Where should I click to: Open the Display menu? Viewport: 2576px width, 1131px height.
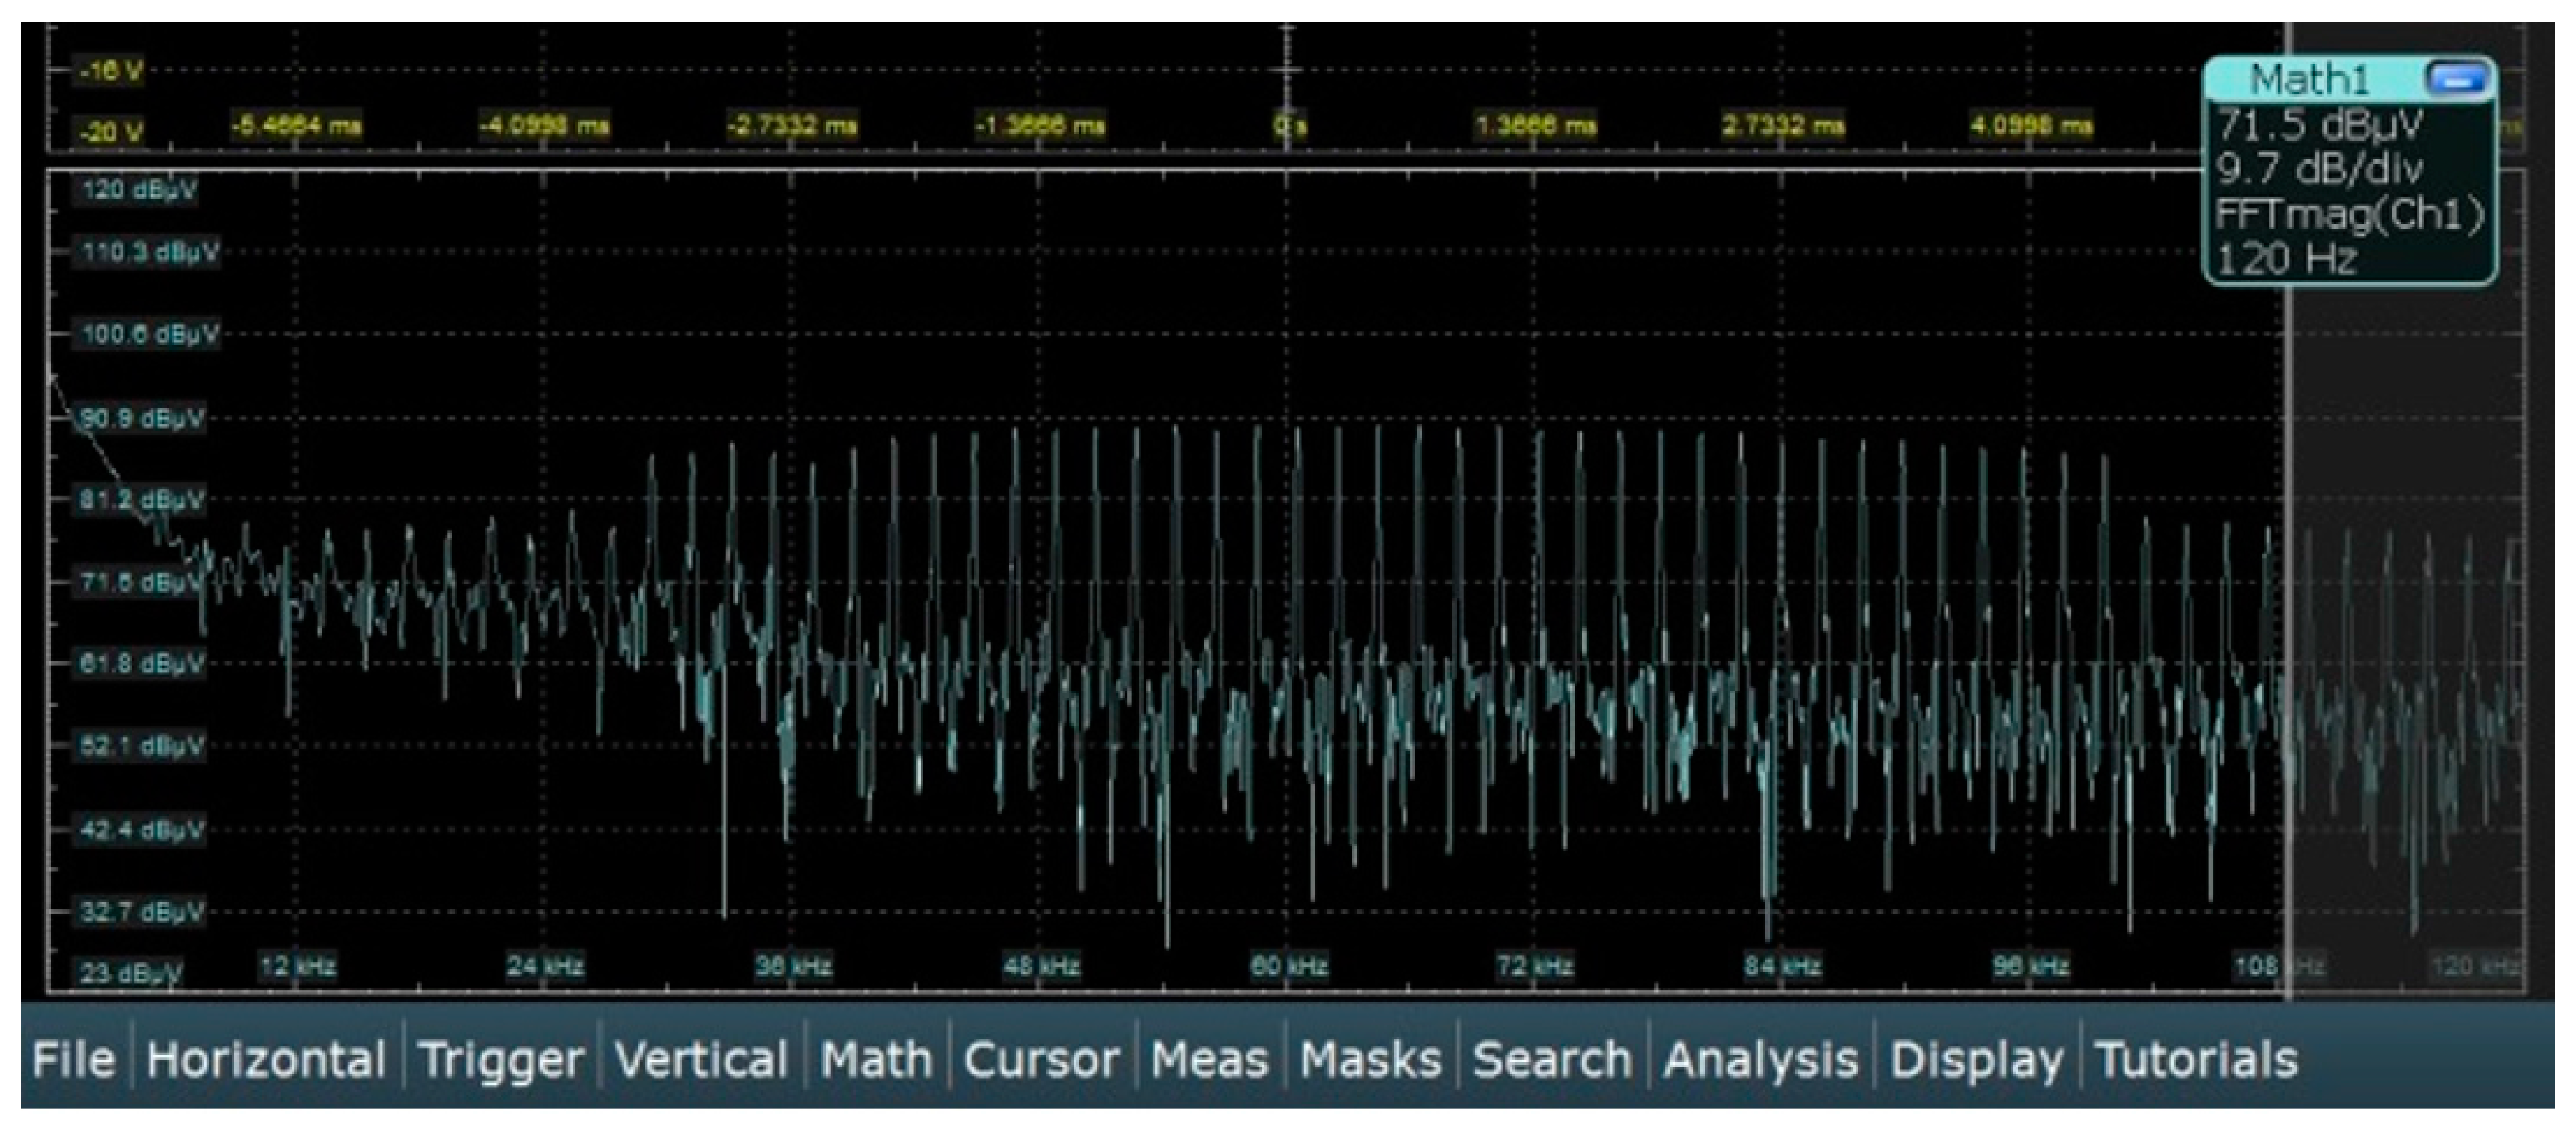pos(1976,1059)
